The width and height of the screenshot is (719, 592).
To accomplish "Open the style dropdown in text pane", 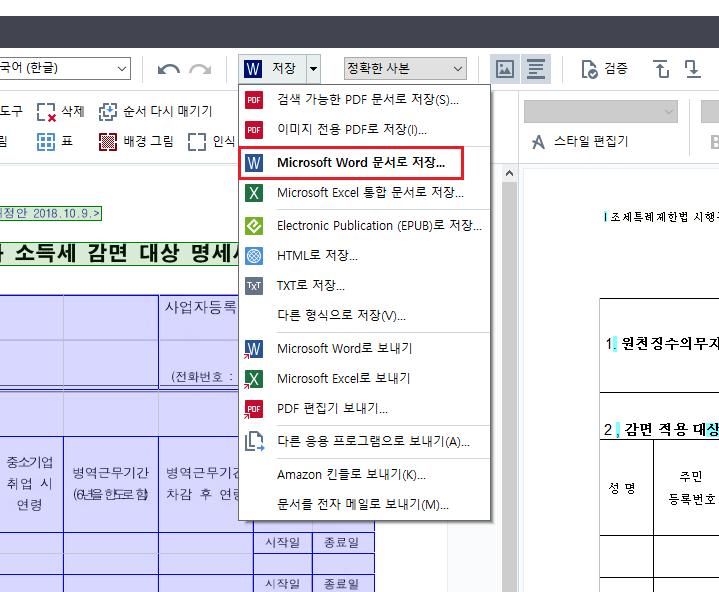I will pos(601,112).
